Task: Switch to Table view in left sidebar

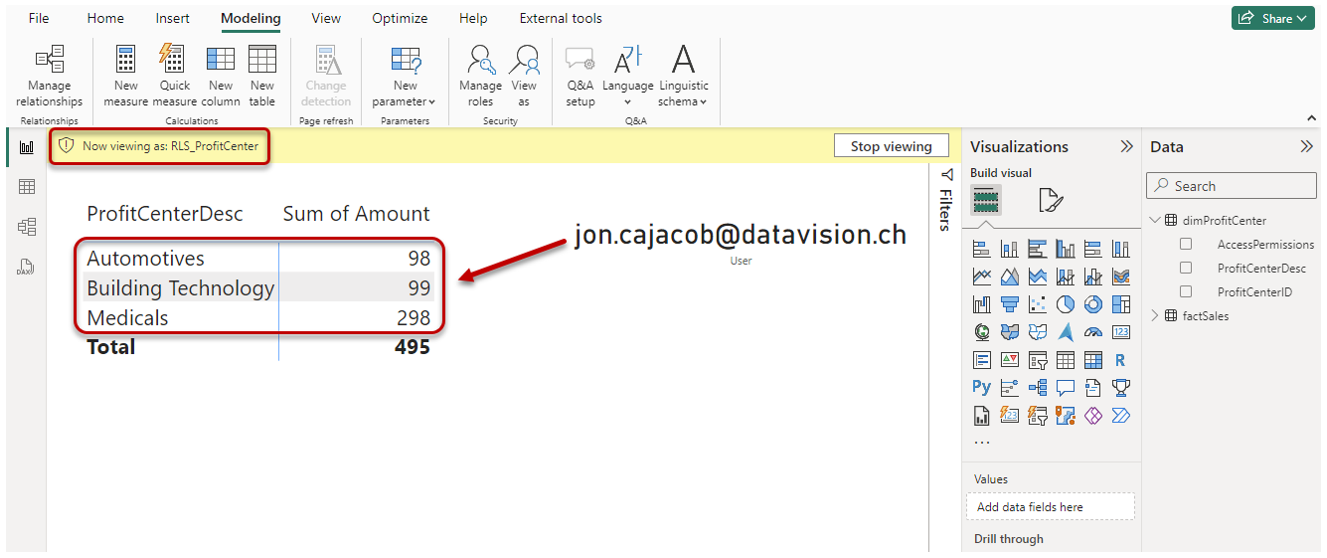Action: click(x=27, y=187)
